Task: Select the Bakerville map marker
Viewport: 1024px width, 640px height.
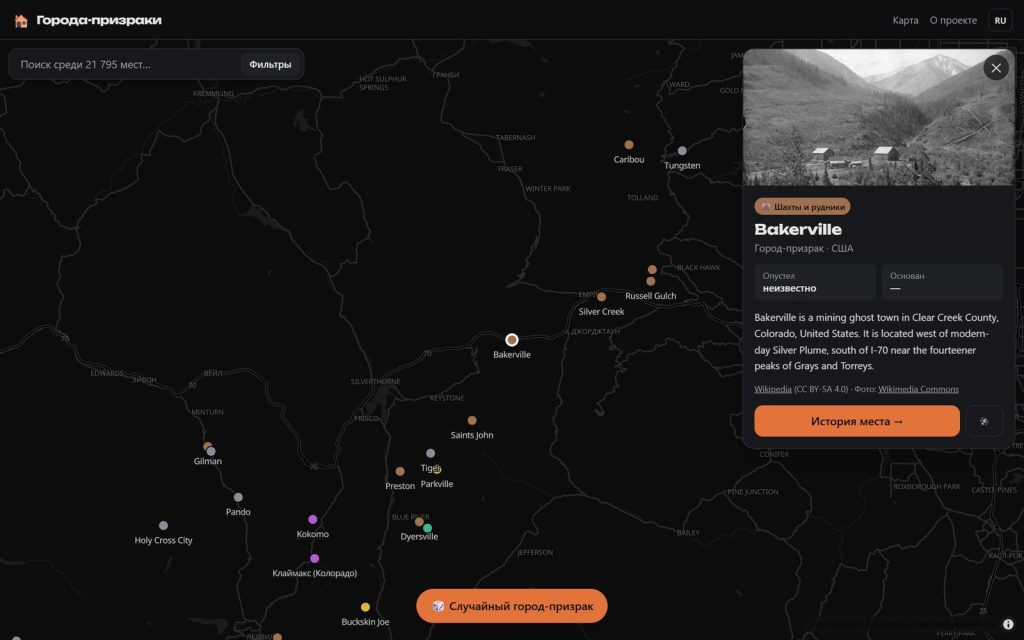Action: point(512,340)
